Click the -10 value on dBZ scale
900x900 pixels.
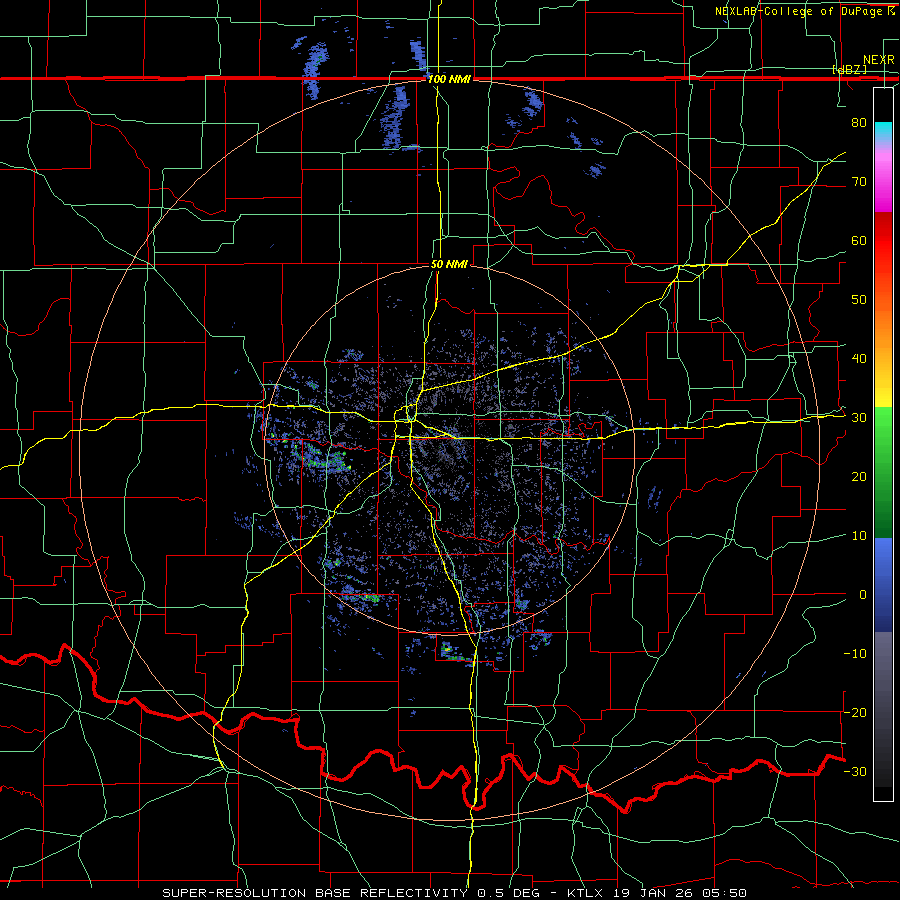click(x=855, y=654)
